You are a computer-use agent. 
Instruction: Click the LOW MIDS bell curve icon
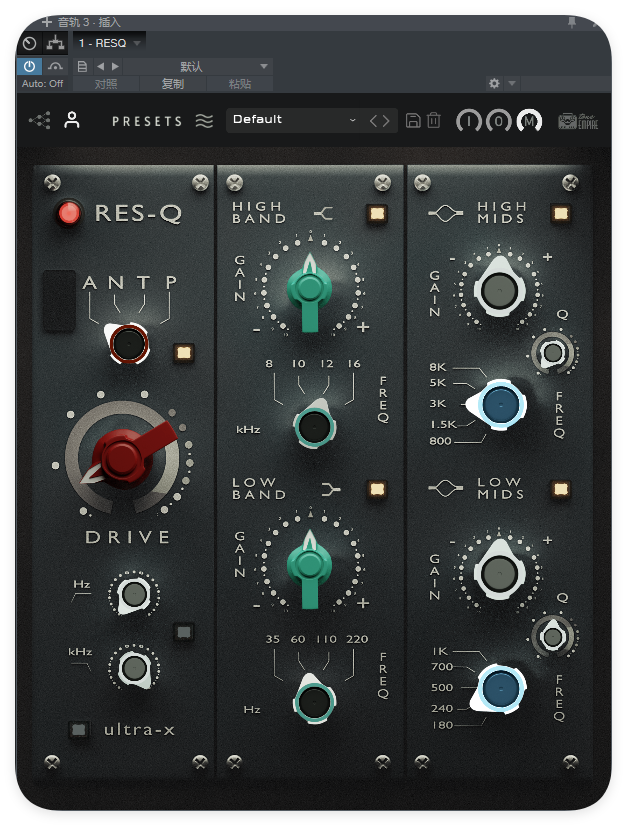(446, 489)
